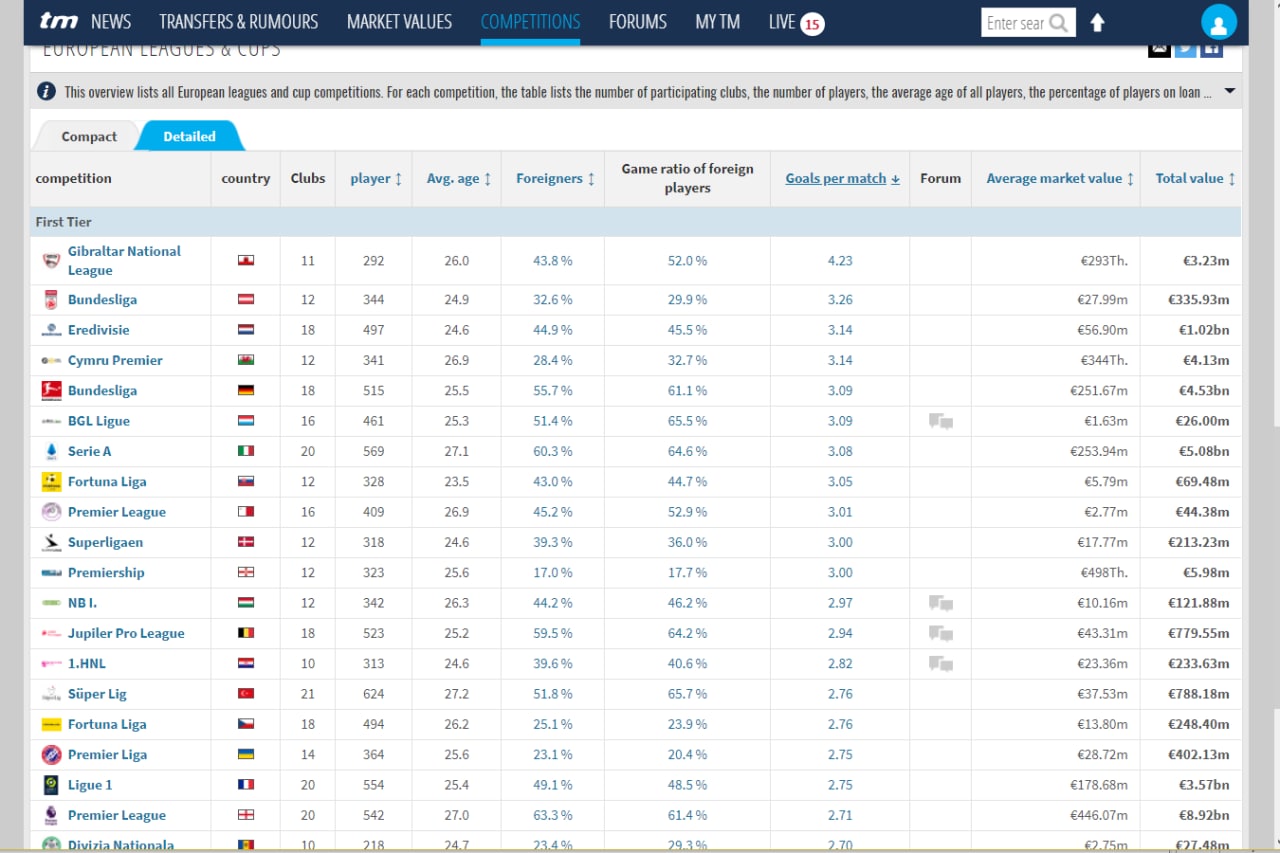Screen dimensions: 1280x853
Task: Switch to the Compact tab
Action: click(89, 136)
